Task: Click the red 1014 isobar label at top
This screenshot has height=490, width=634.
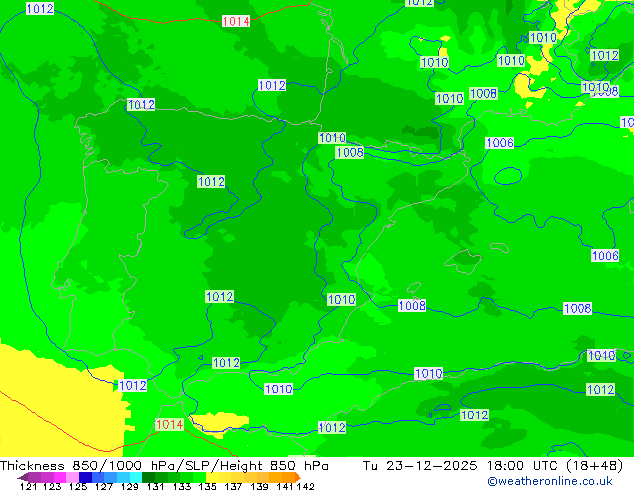Action: 236,21
